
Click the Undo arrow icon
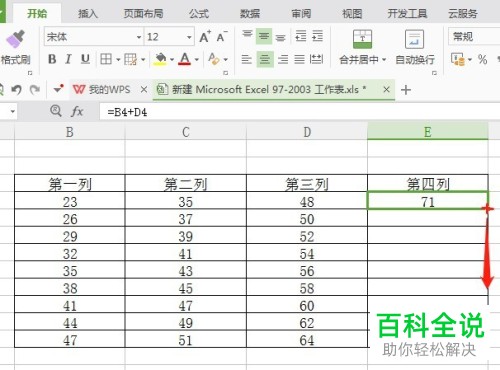pyautogui.click(x=16, y=89)
